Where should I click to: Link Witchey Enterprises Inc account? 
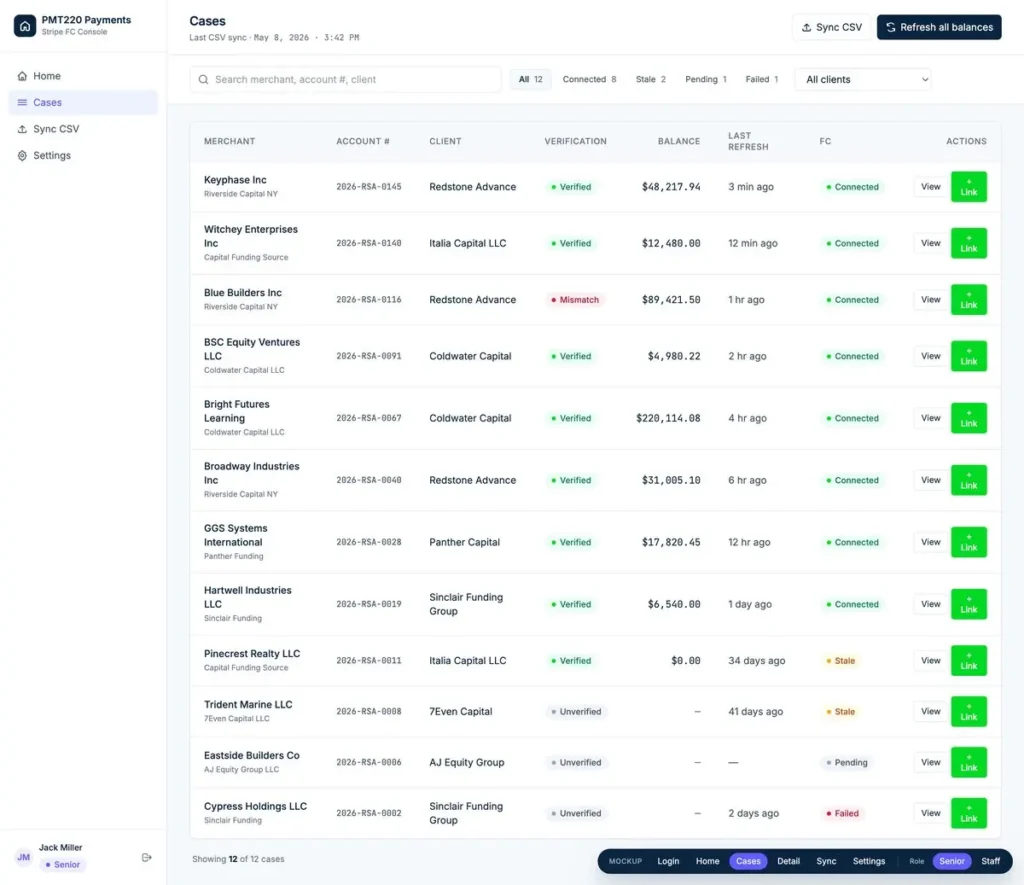point(968,243)
